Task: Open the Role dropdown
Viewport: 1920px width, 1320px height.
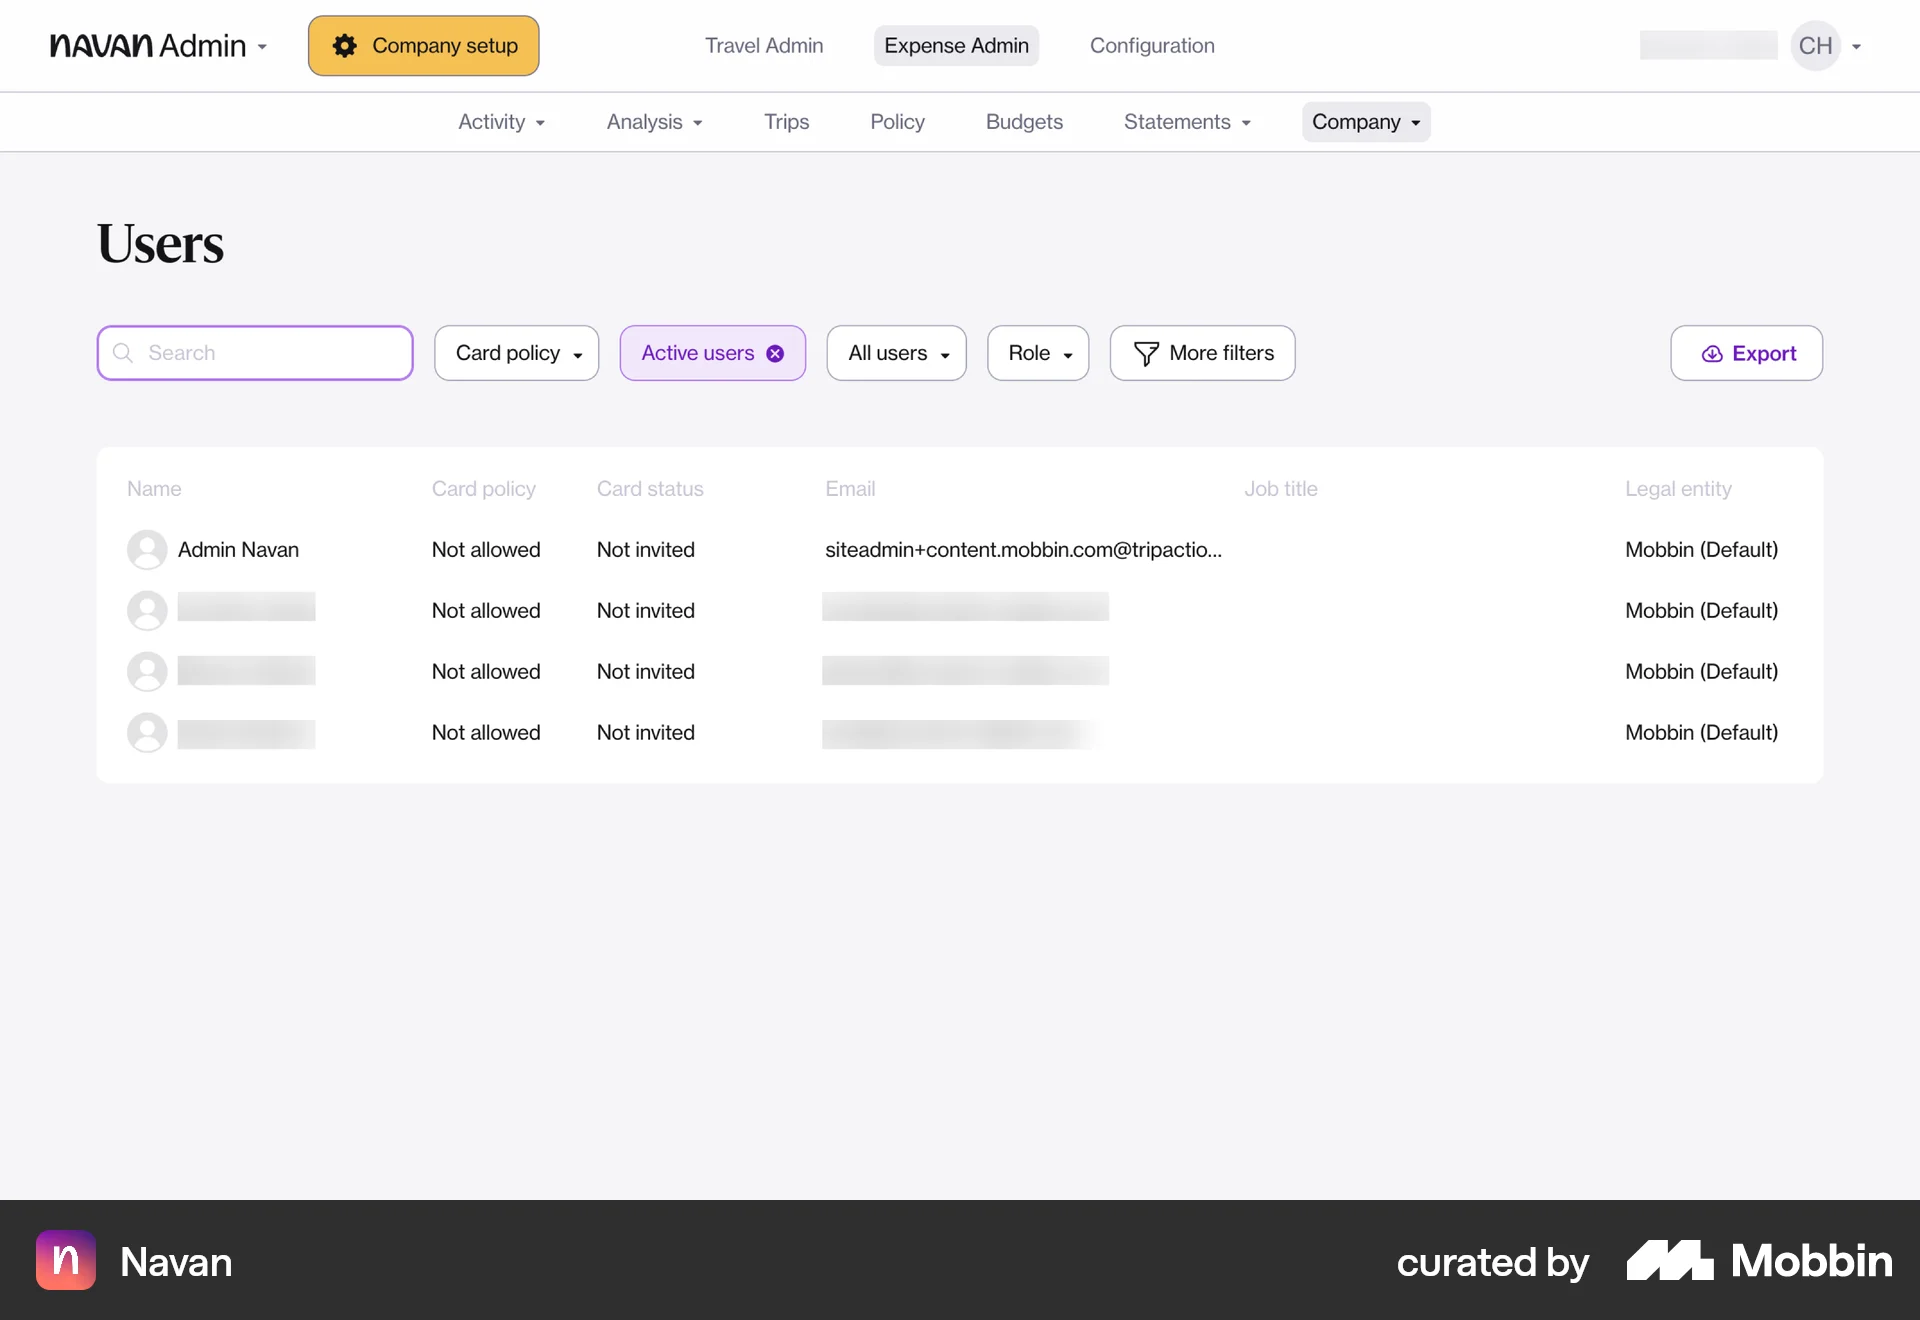Action: [1037, 353]
